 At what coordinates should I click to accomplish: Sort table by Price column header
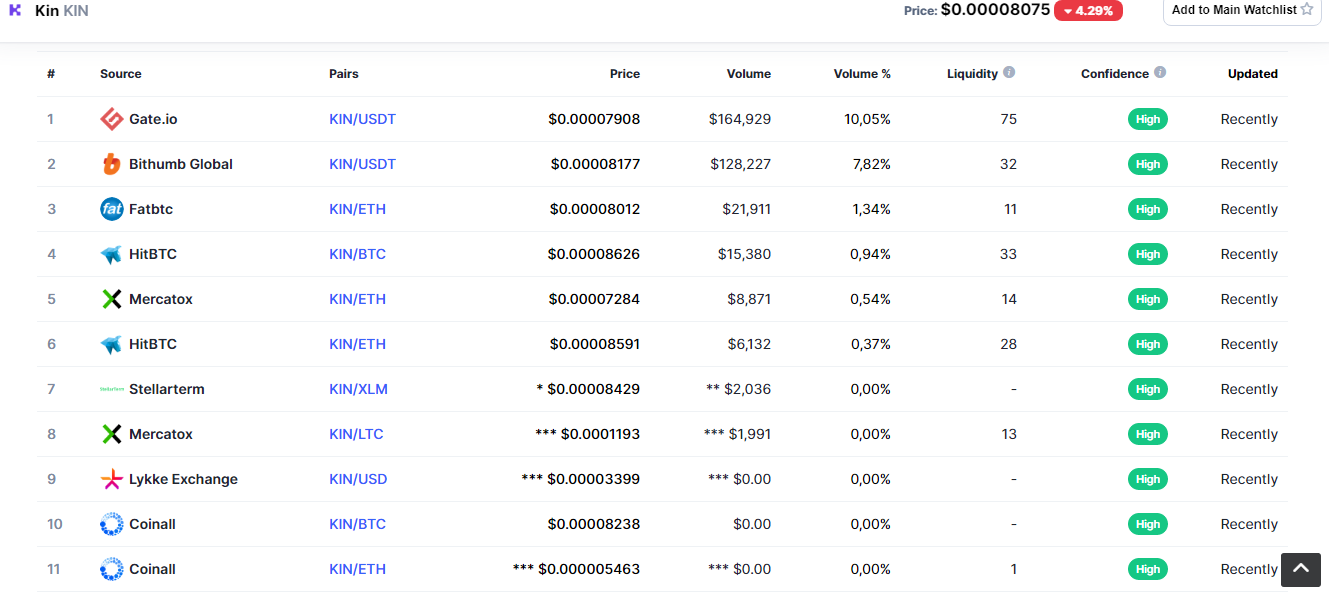625,74
